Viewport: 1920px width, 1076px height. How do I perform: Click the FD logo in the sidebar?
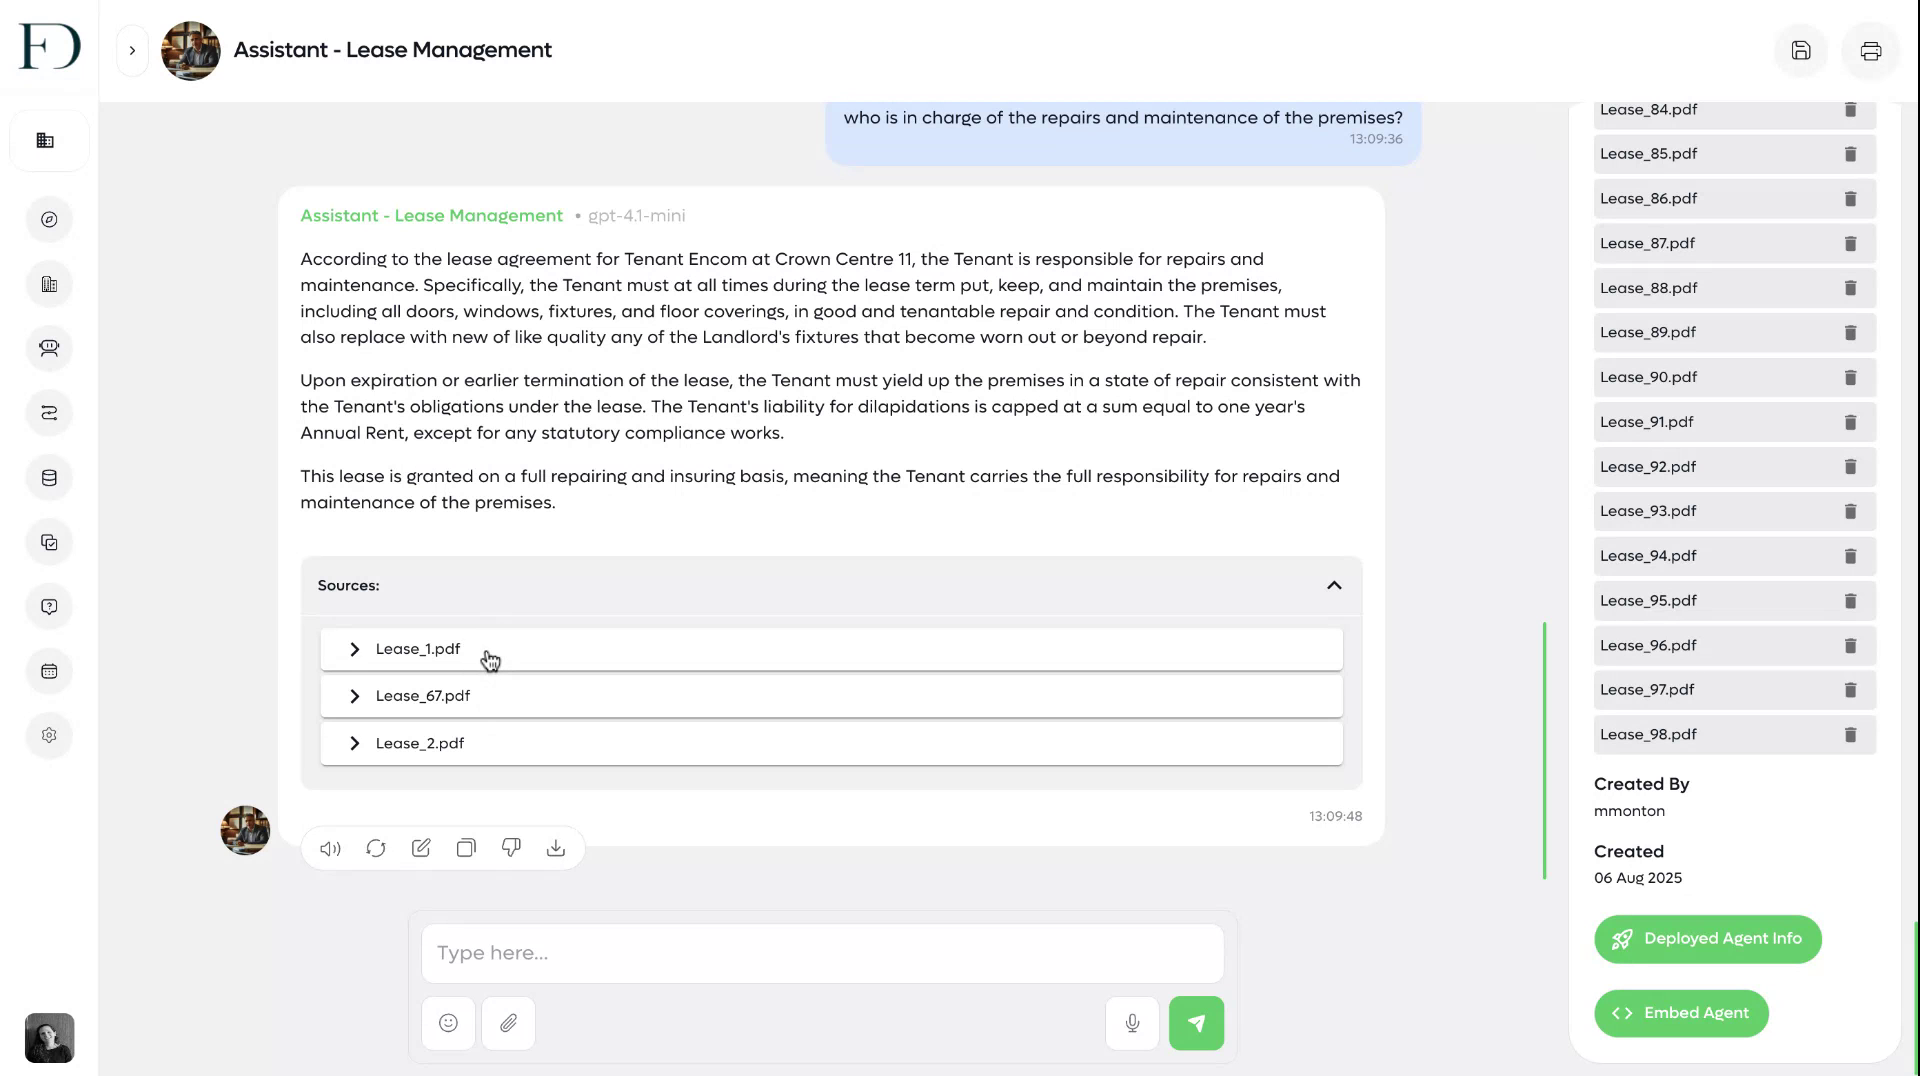pyautogui.click(x=49, y=47)
